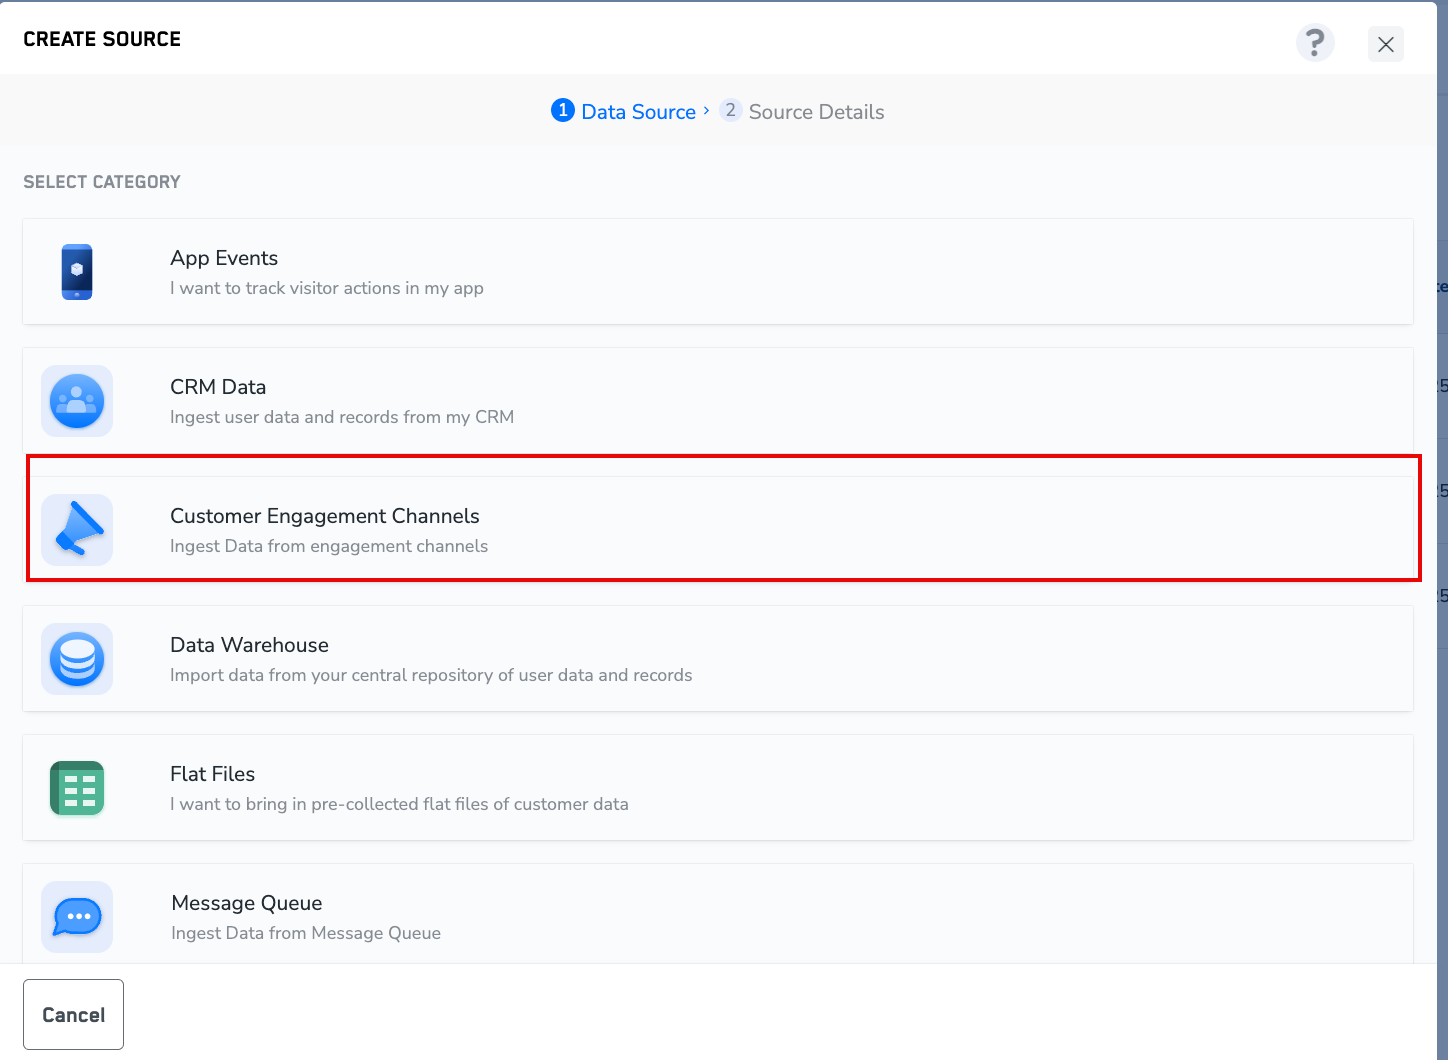Click the Message Queue chat bubble icon
The image size is (1448, 1060).
click(77, 917)
